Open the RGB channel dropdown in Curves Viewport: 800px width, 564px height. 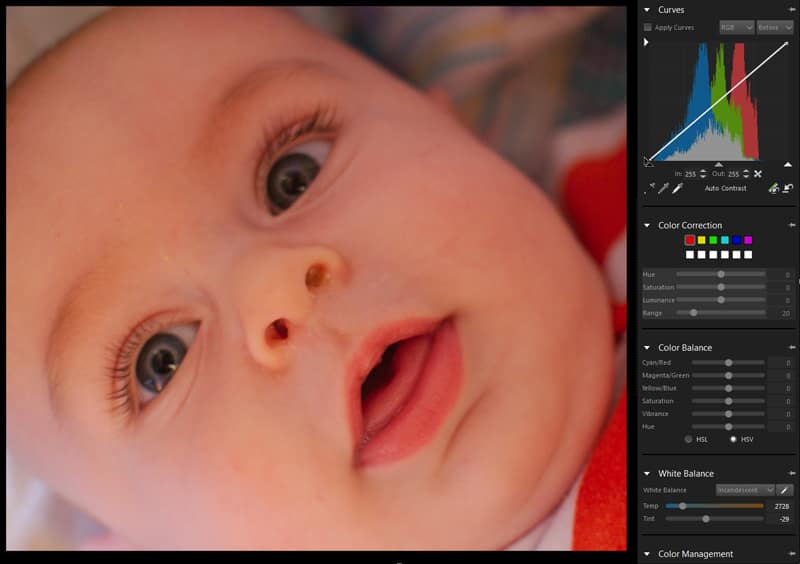coord(736,28)
